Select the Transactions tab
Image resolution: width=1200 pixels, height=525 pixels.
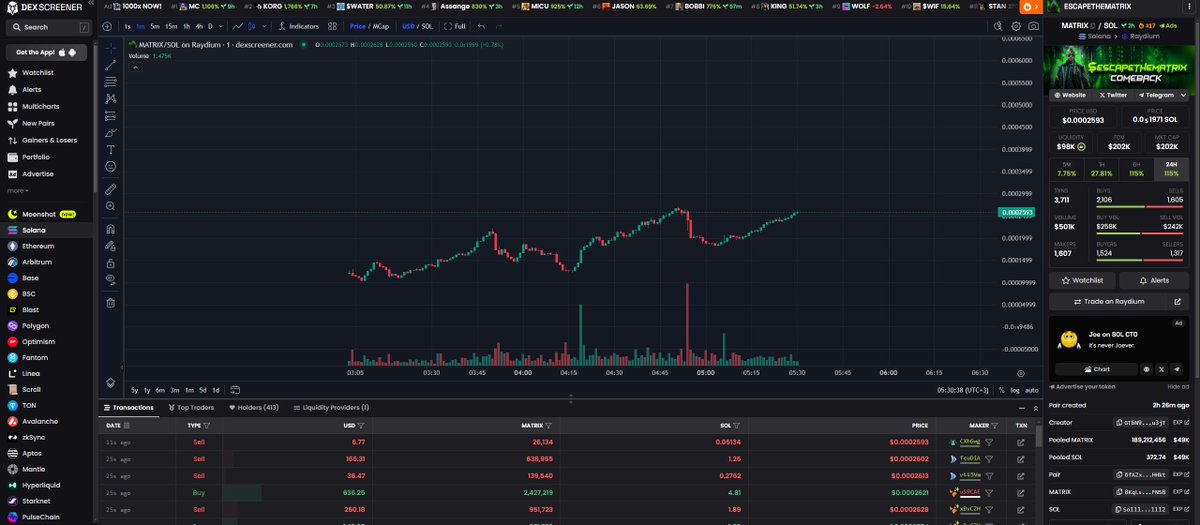pos(128,407)
